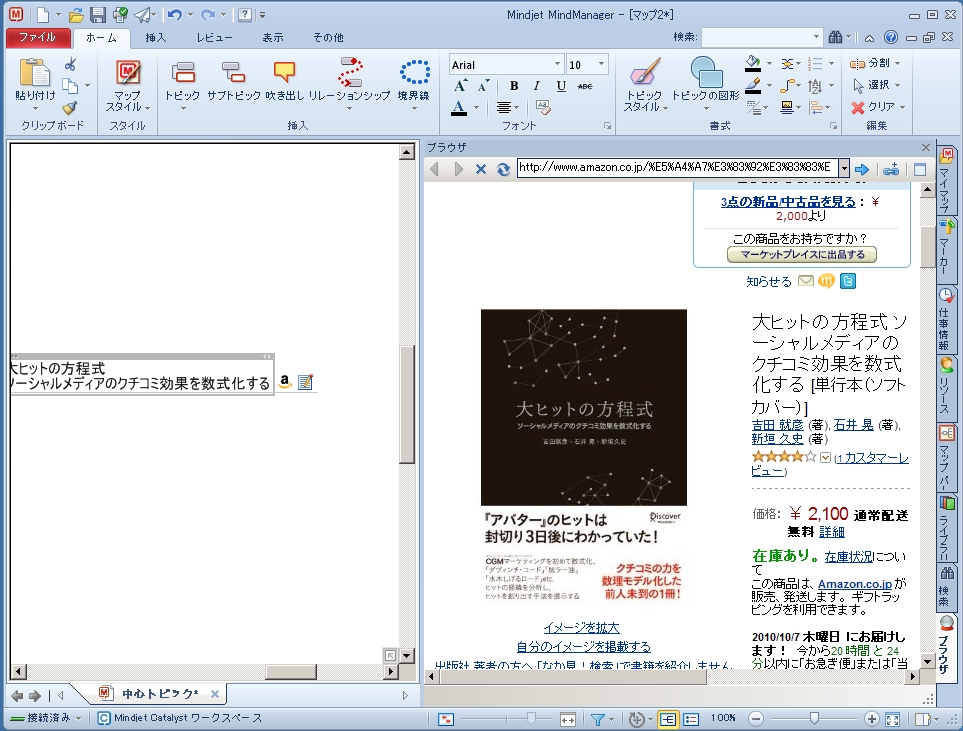
Task: Toggle Outline view in status bar
Action: pos(691,719)
